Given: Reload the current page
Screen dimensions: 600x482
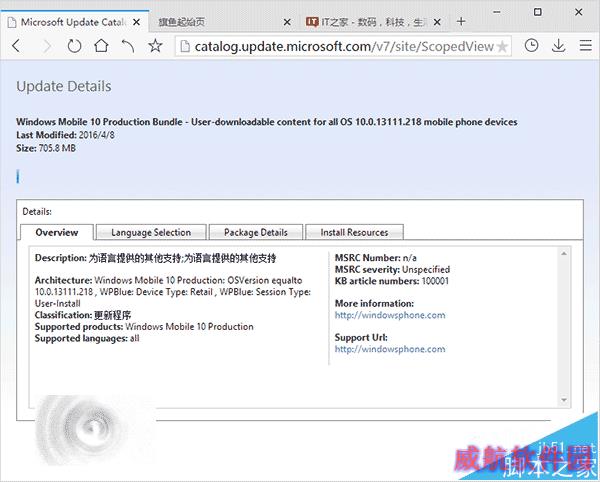Looking at the screenshot, I should coord(74,46).
